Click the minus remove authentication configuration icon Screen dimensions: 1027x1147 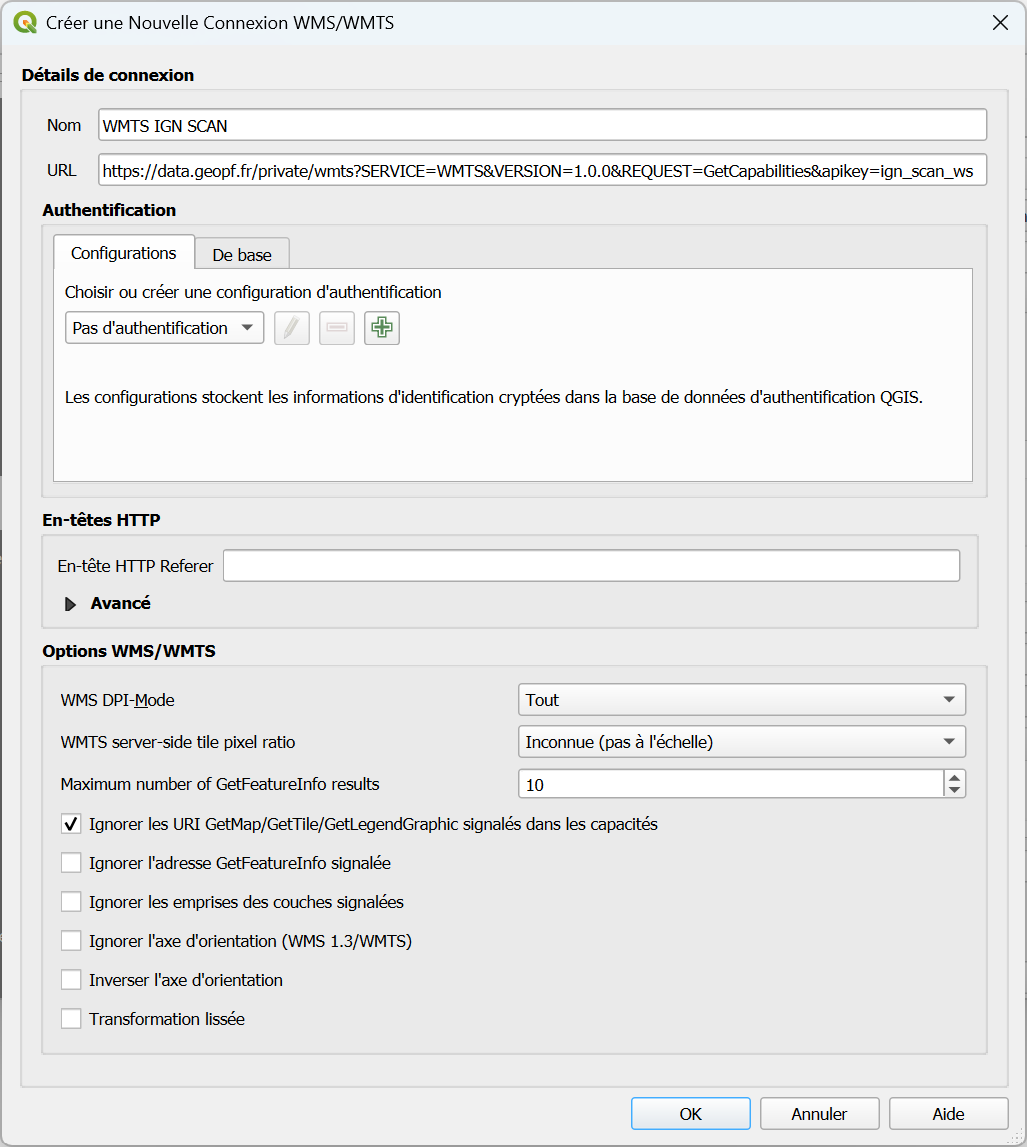(x=337, y=328)
